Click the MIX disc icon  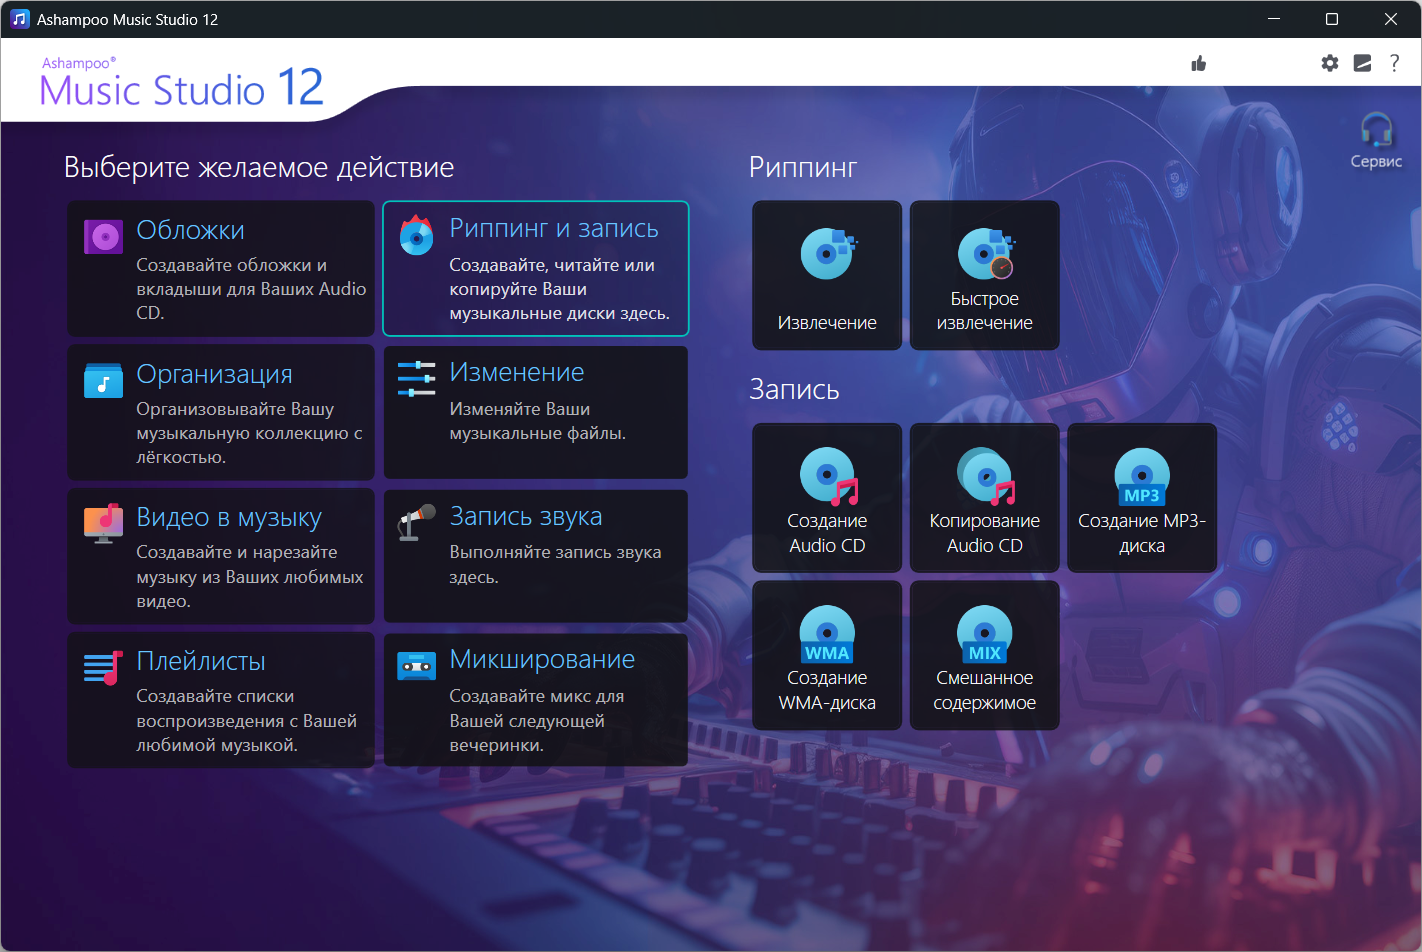click(x=985, y=634)
